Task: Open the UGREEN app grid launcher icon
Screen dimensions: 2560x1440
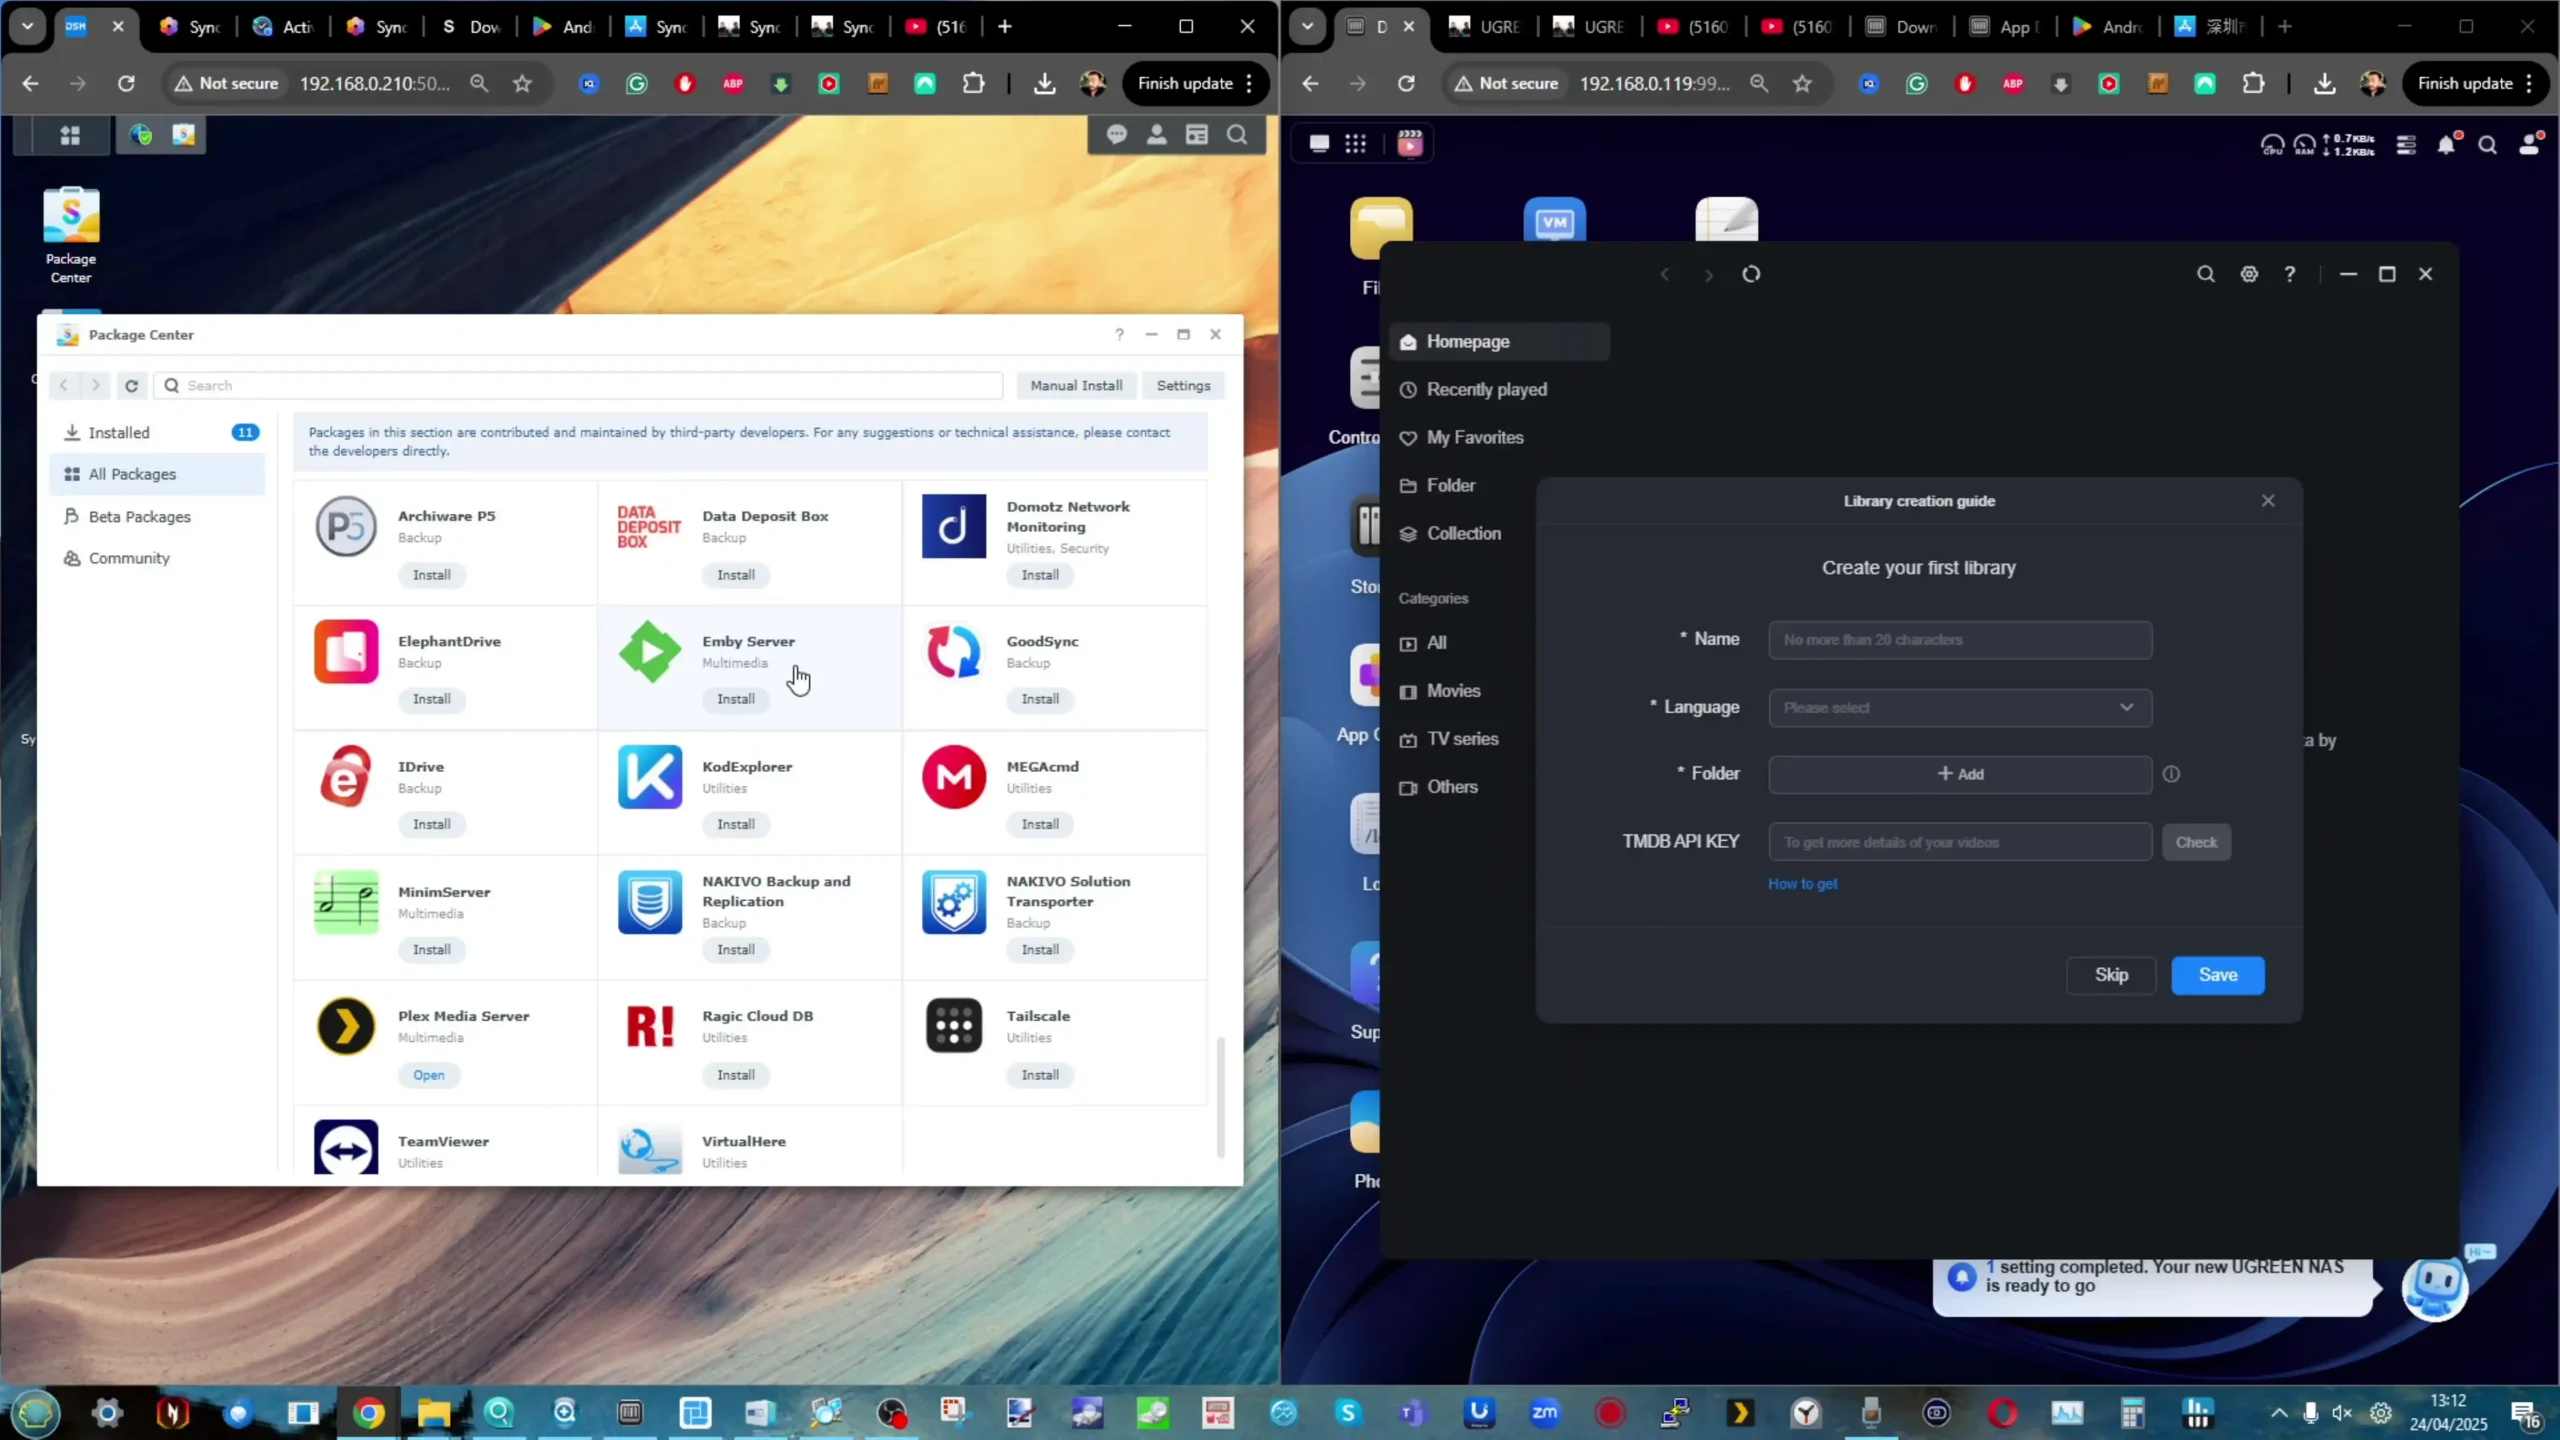Action: 1355,144
